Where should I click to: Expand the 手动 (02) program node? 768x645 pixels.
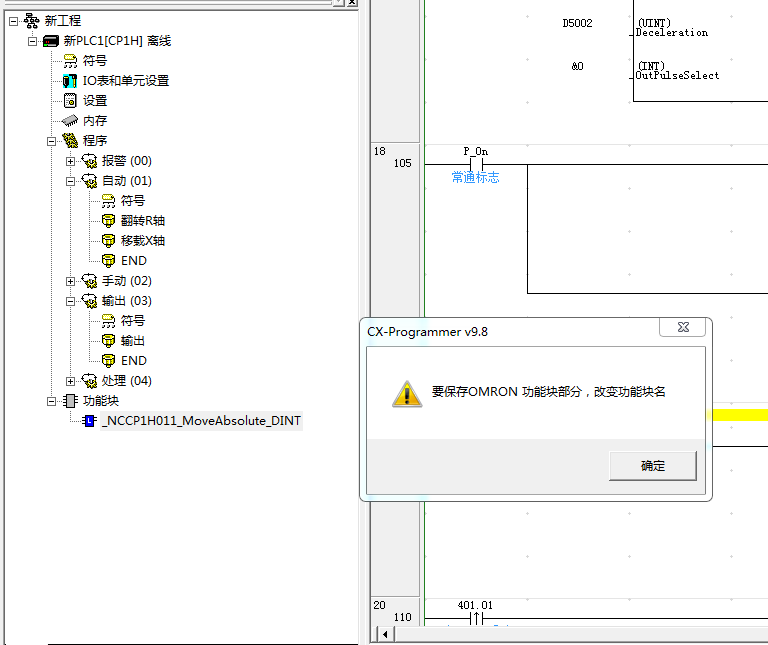click(70, 281)
